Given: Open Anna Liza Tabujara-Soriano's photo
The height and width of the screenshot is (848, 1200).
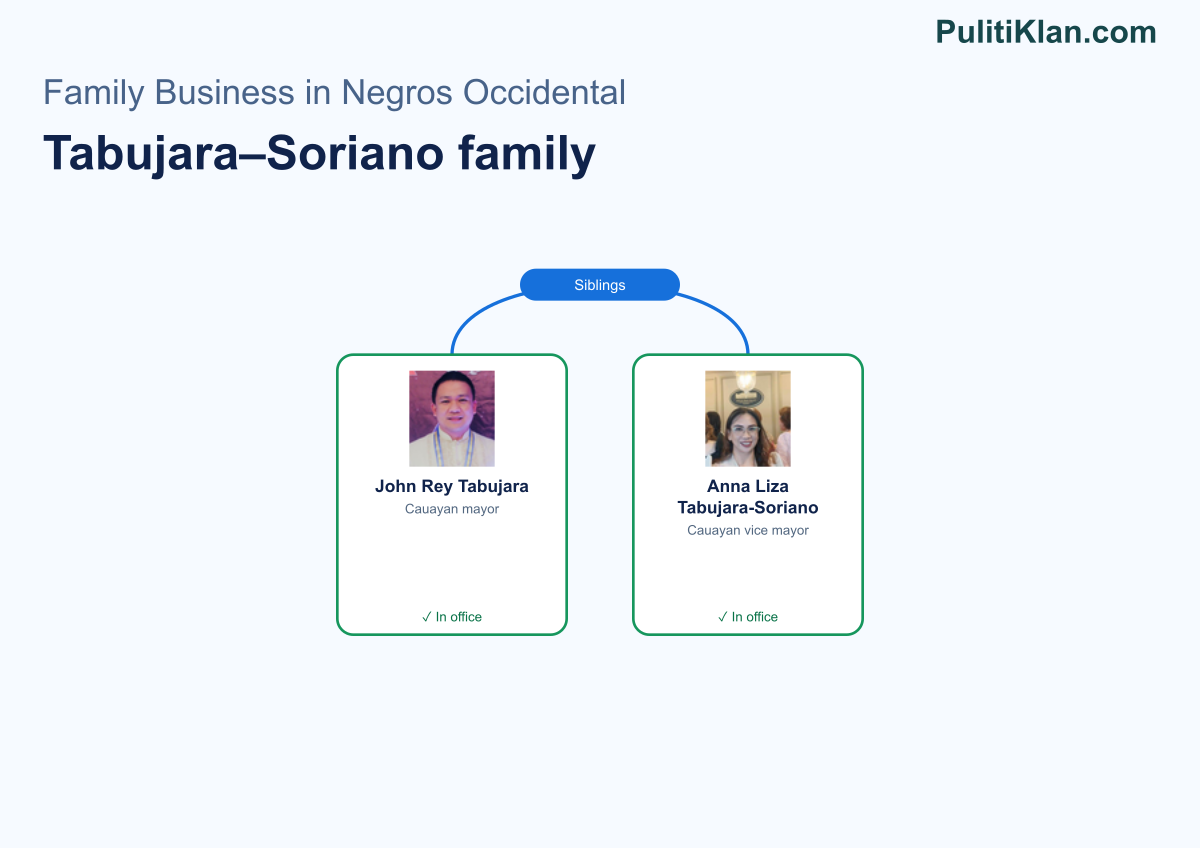Looking at the screenshot, I should pos(748,419).
